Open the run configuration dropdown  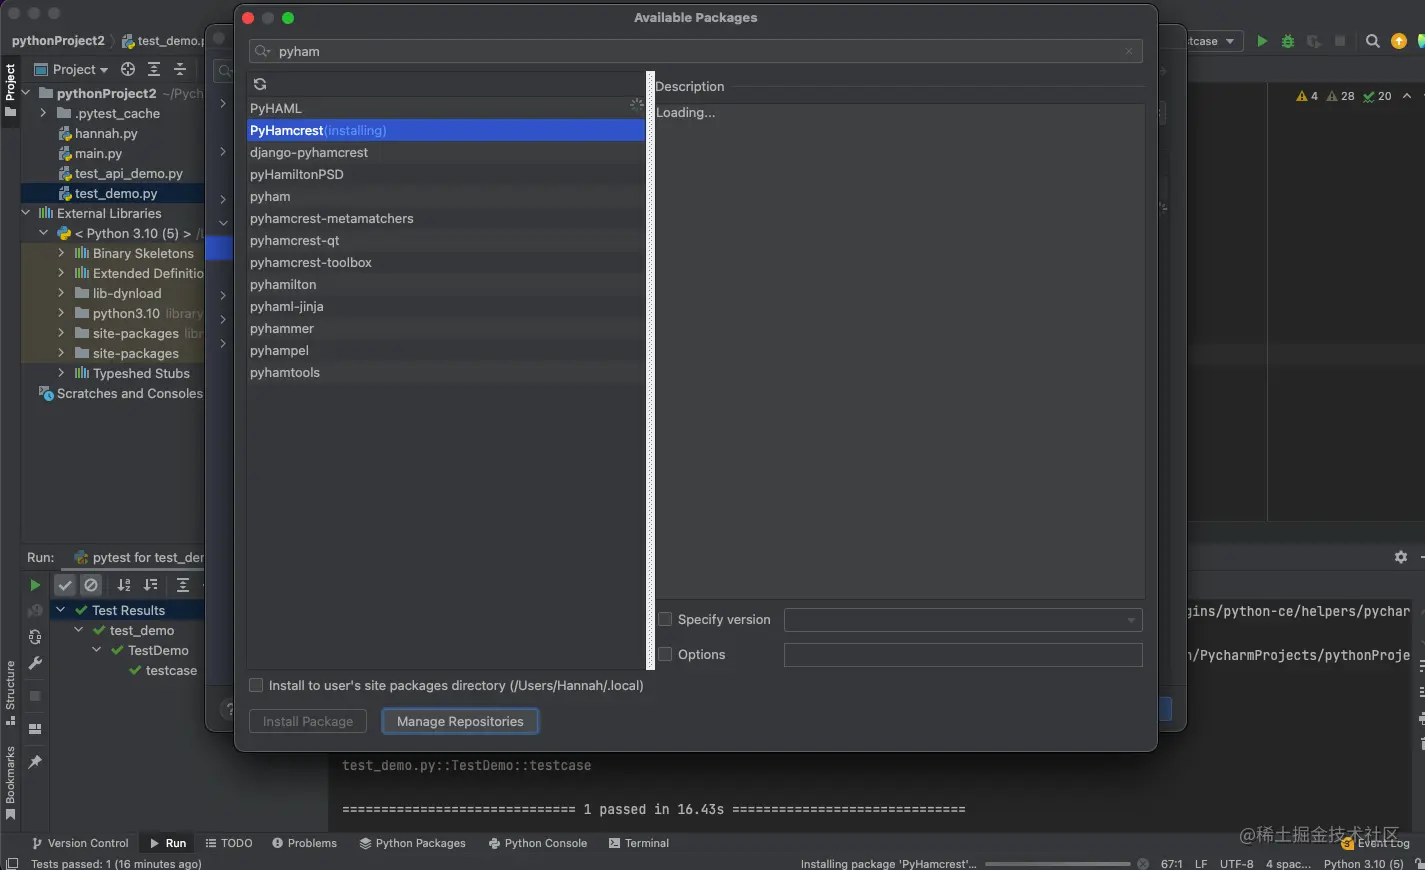[1214, 41]
